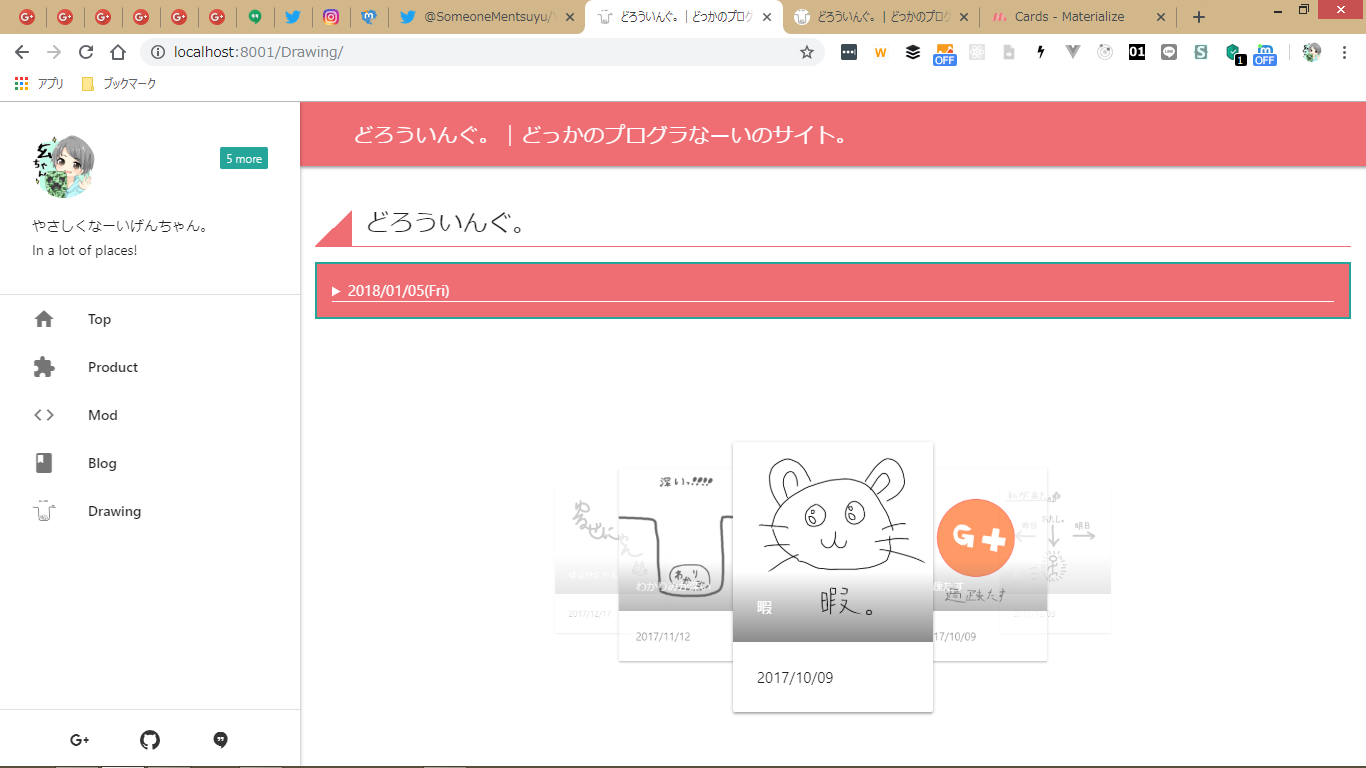Click the Google+ icon in sidebar footer

pyautogui.click(x=80, y=740)
